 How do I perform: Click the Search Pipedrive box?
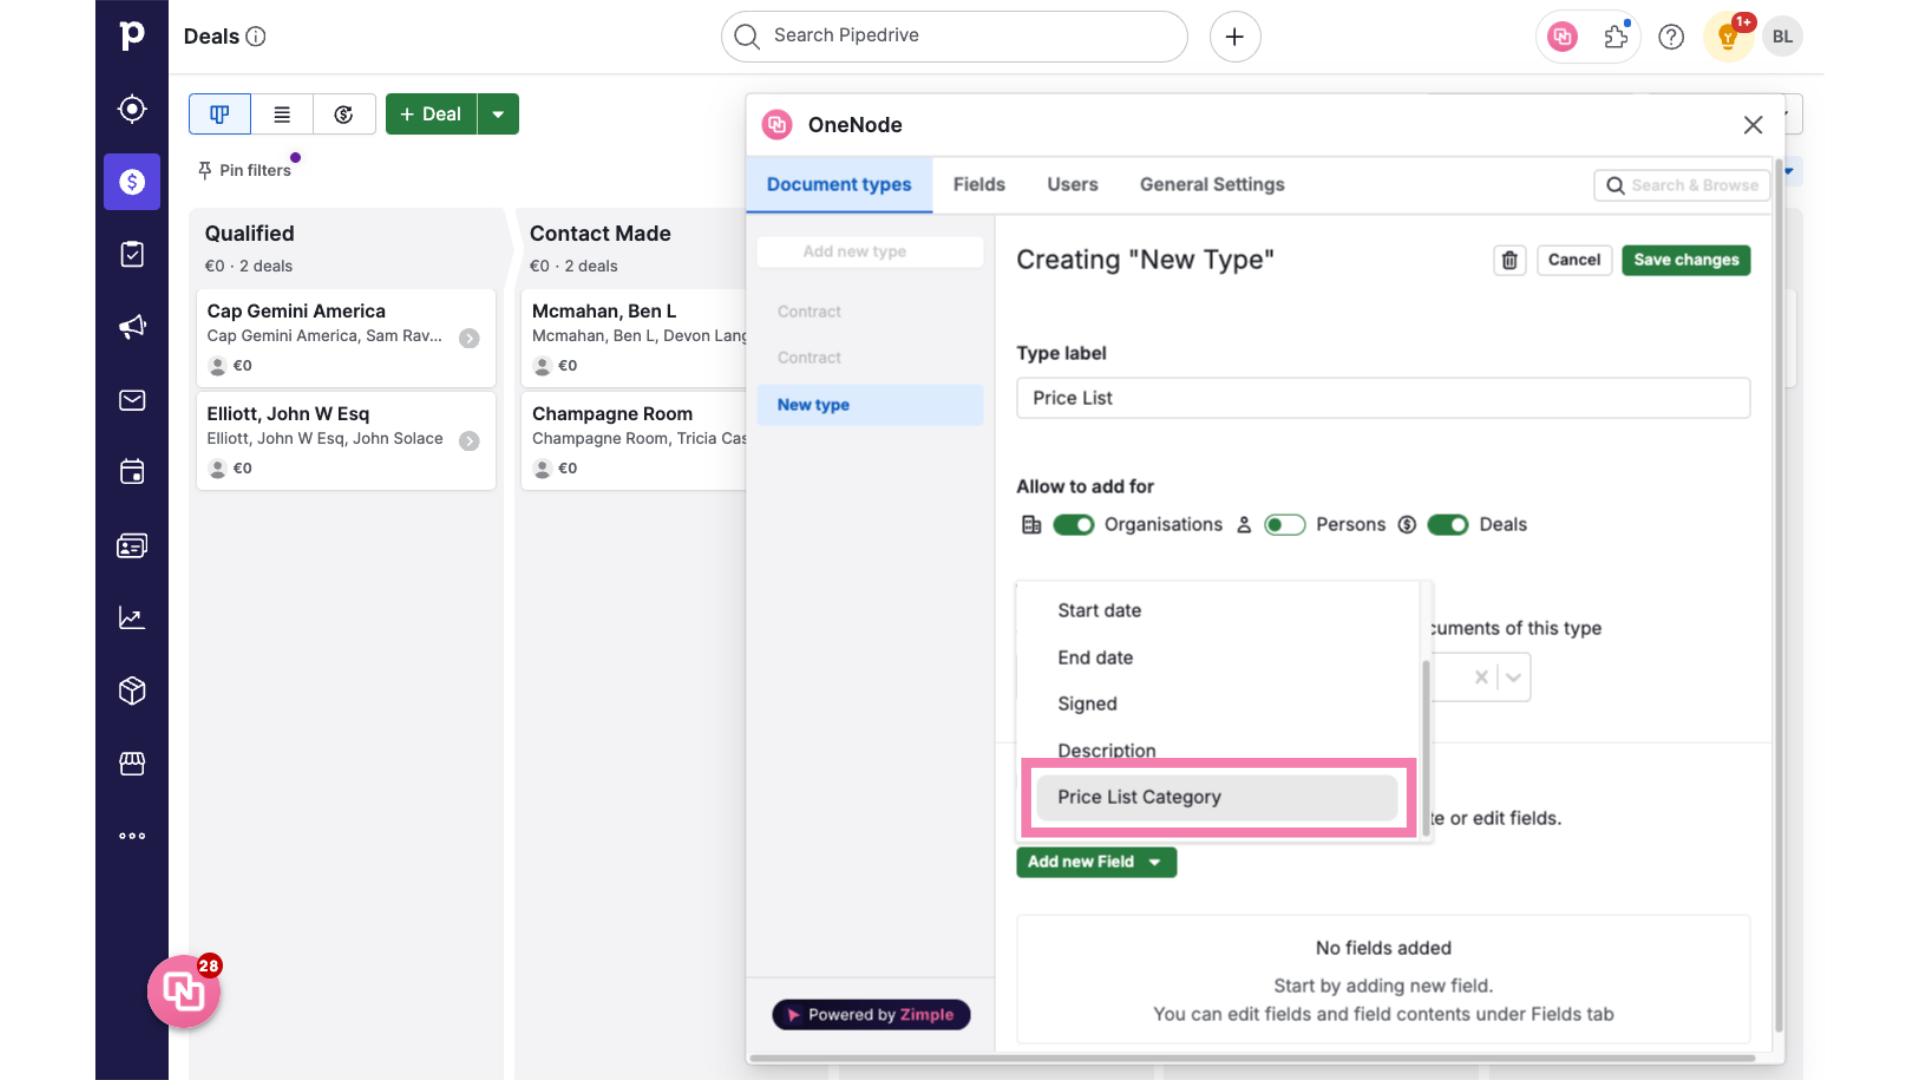[954, 37]
